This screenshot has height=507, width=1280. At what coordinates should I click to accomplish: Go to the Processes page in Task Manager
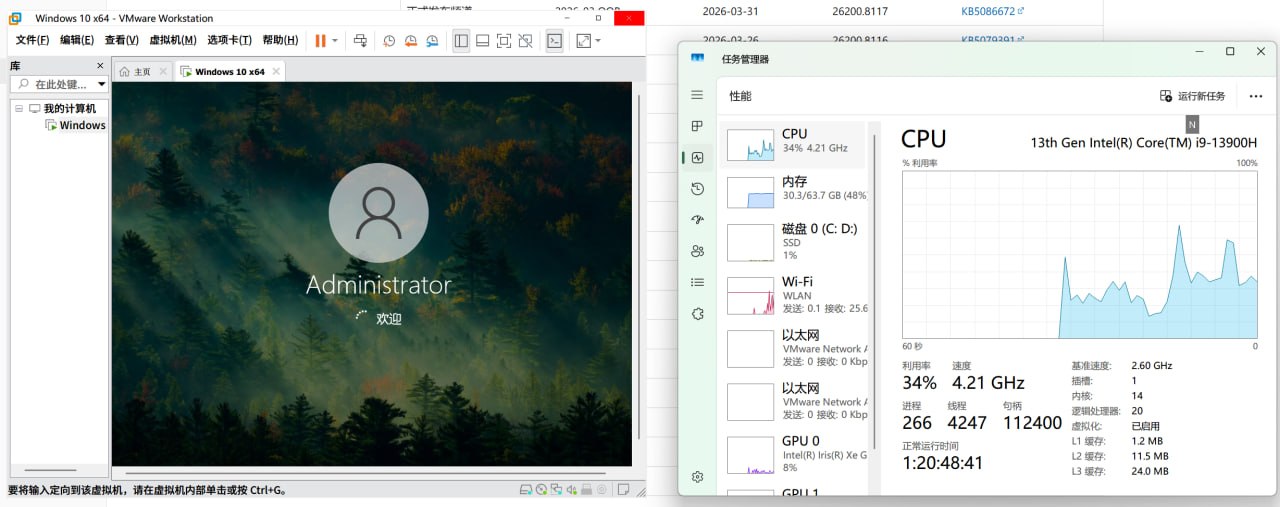pyautogui.click(x=697, y=126)
